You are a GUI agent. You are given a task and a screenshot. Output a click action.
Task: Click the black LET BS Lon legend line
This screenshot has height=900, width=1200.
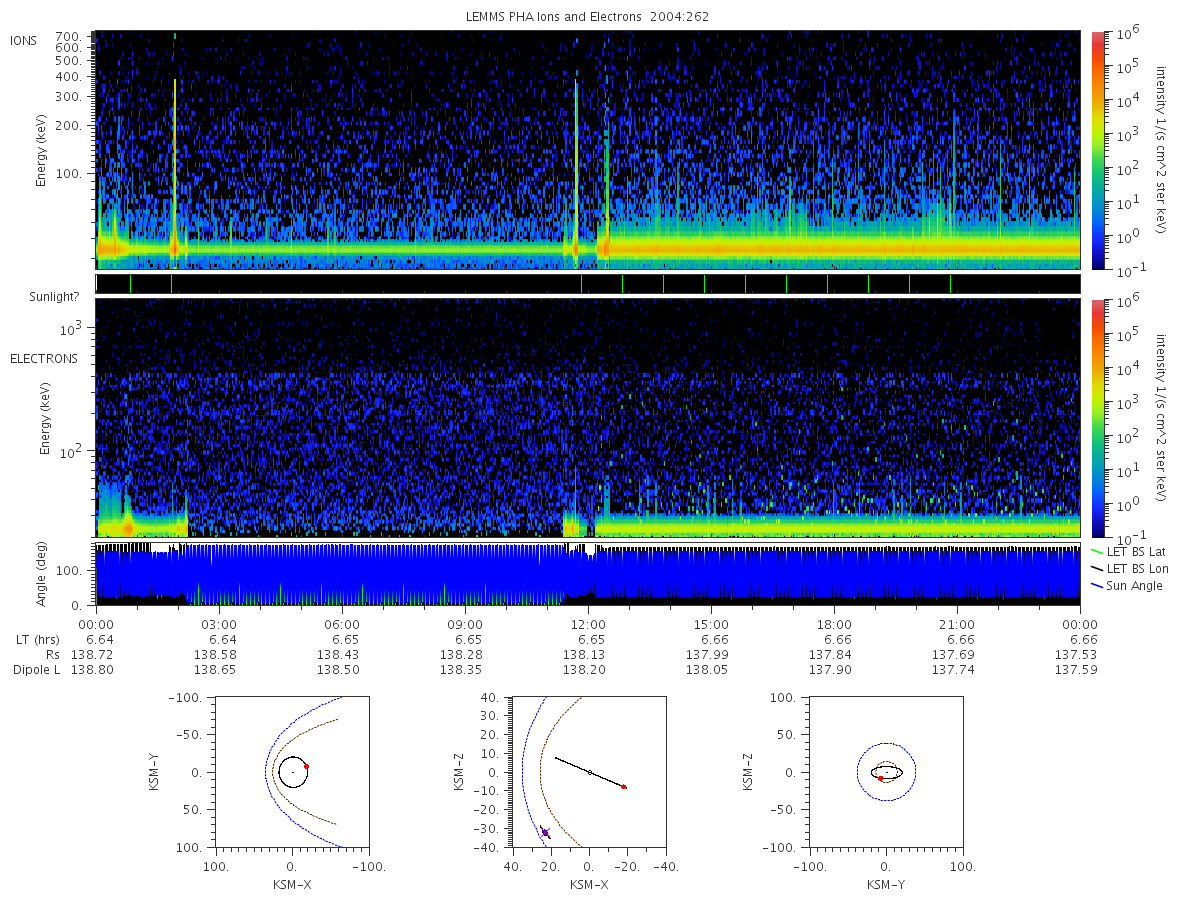(1098, 568)
